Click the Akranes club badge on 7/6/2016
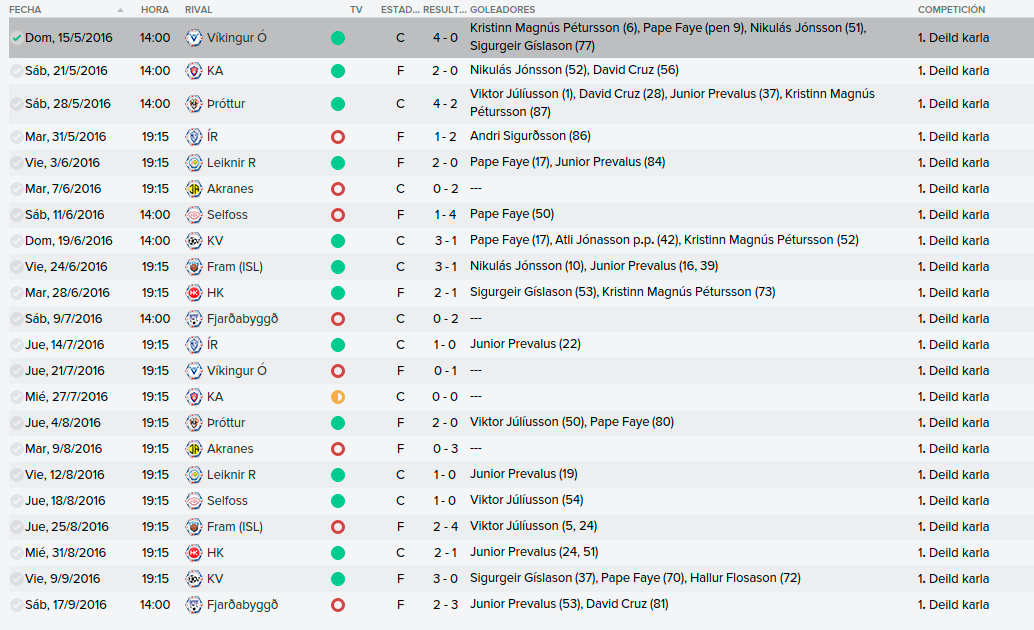 (193, 189)
